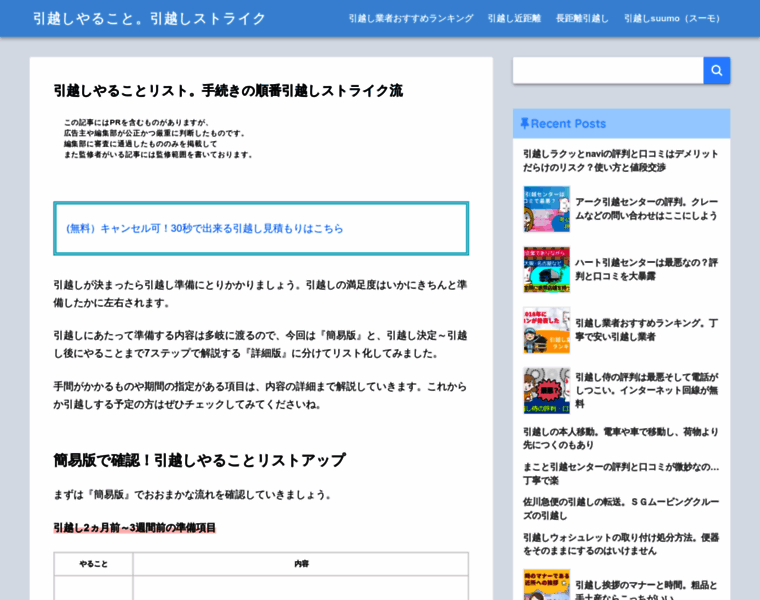The height and width of the screenshot is (600, 760).
Task: Click the pin icon beside Recent Posts
Action: tap(524, 124)
